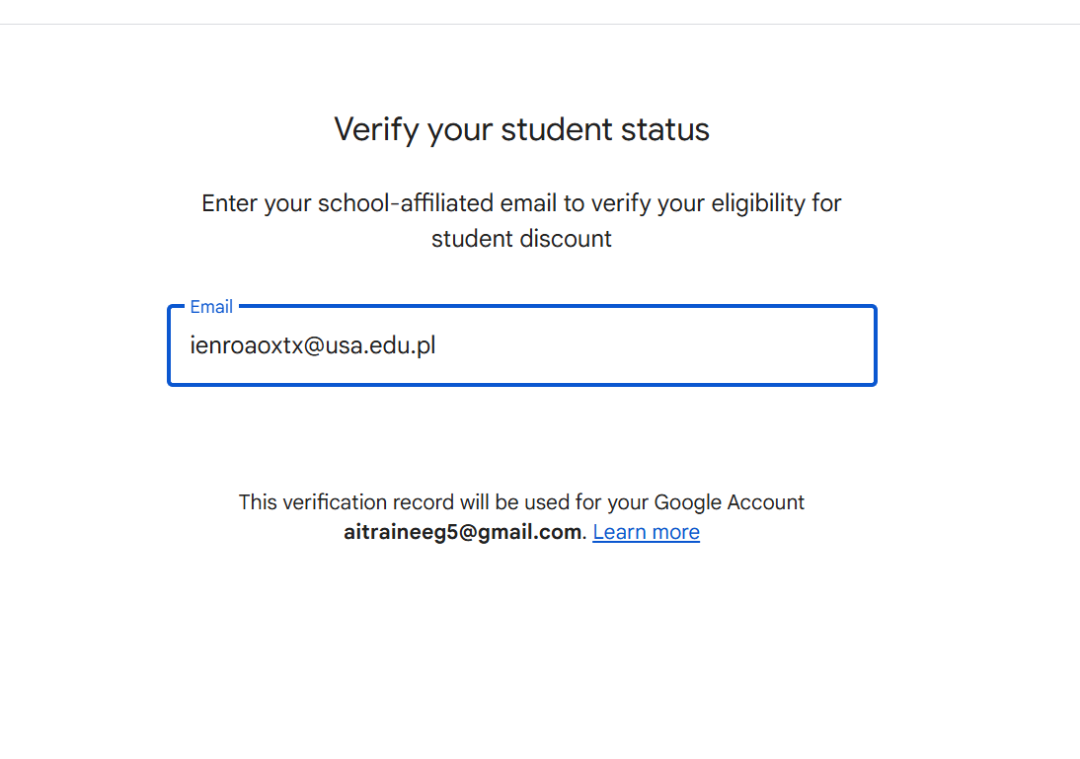1080x759 pixels.
Task: Click the 'student discount' text line
Action: pyautogui.click(x=521, y=239)
